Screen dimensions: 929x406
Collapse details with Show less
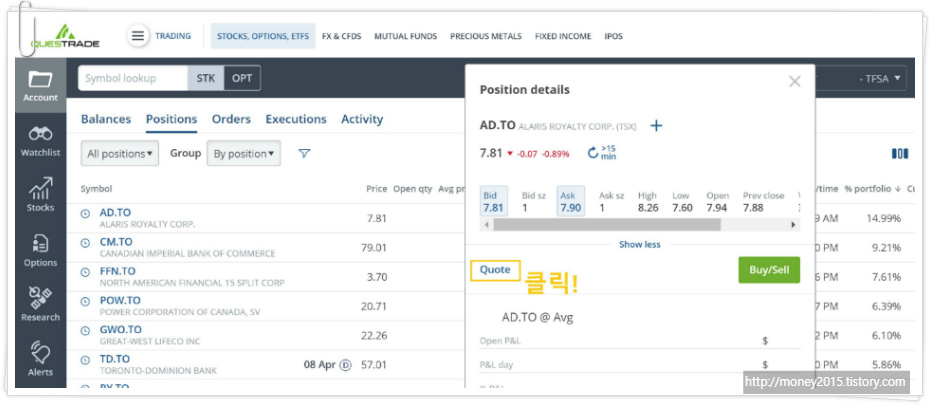639,244
